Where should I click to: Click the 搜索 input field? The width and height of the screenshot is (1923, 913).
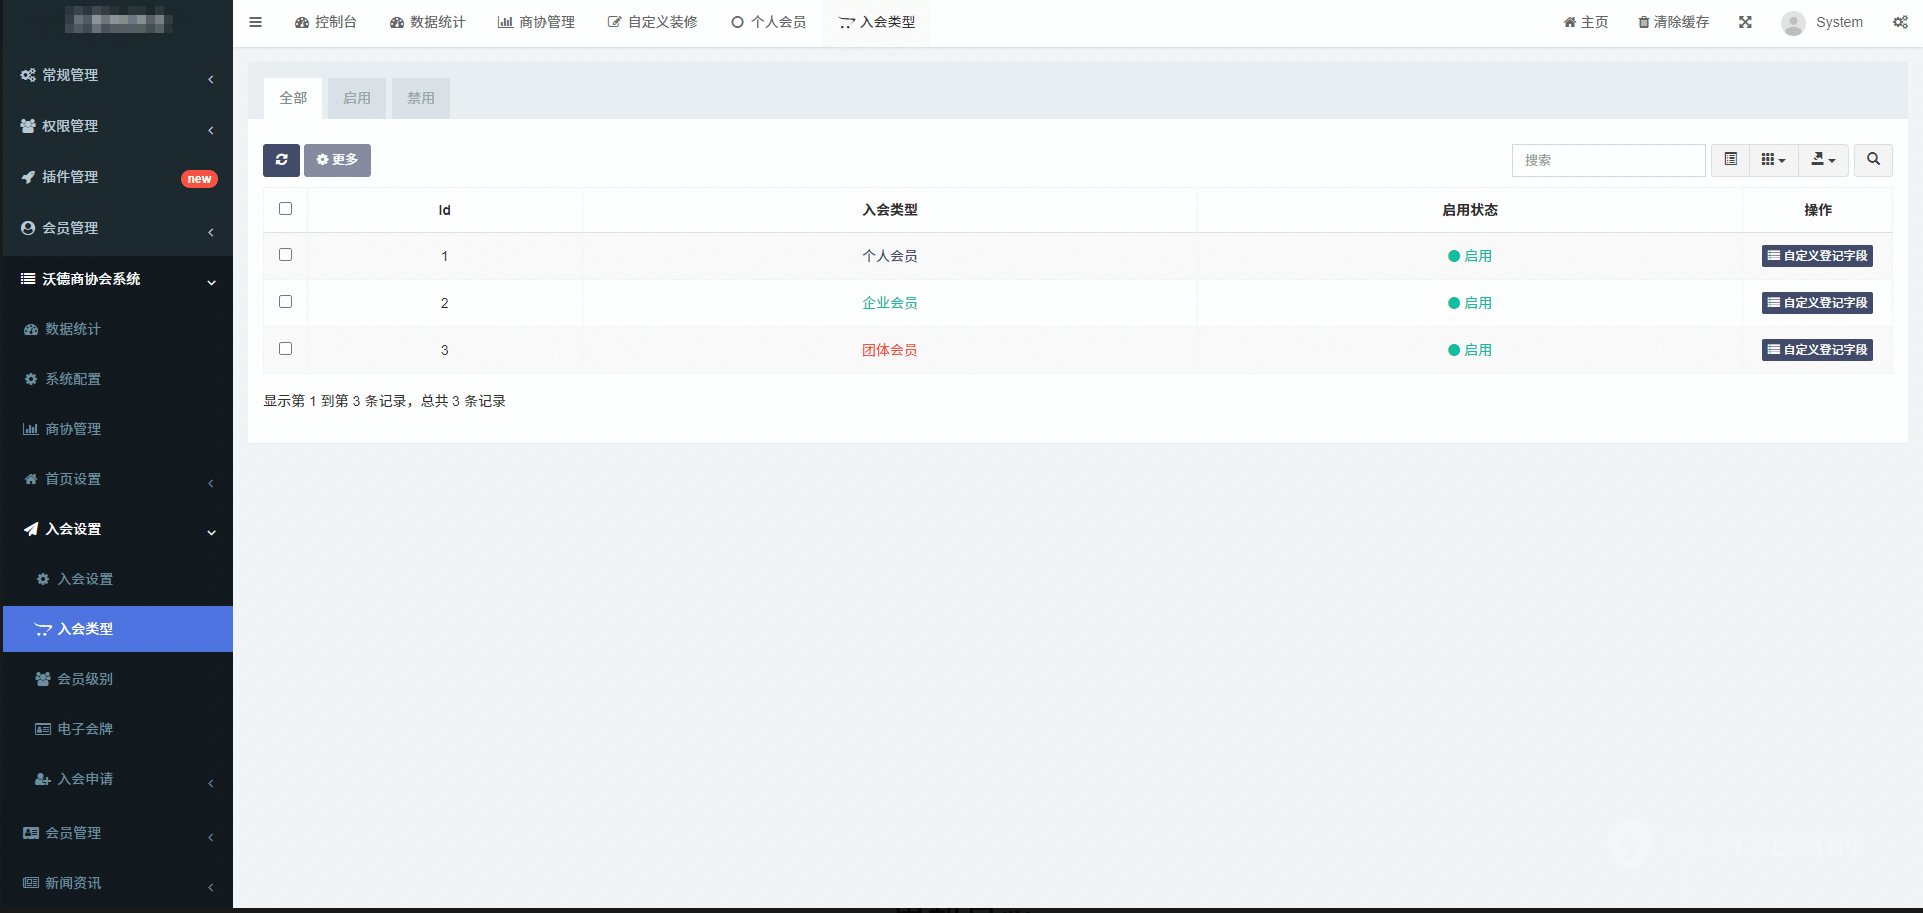1607,160
